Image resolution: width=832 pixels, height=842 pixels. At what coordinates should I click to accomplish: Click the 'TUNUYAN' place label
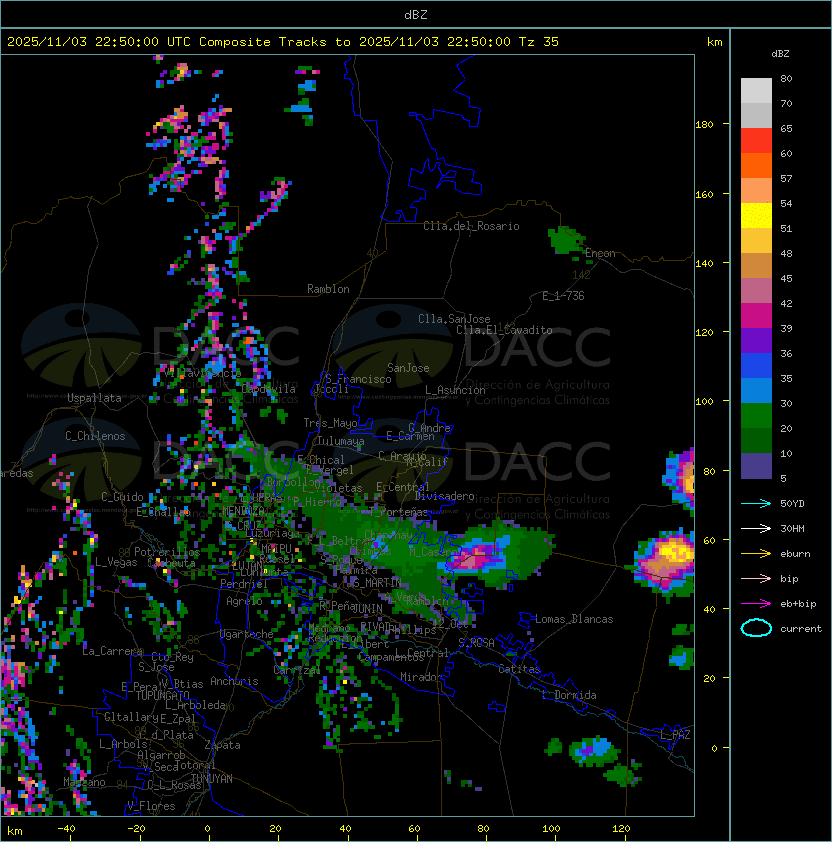(x=212, y=779)
